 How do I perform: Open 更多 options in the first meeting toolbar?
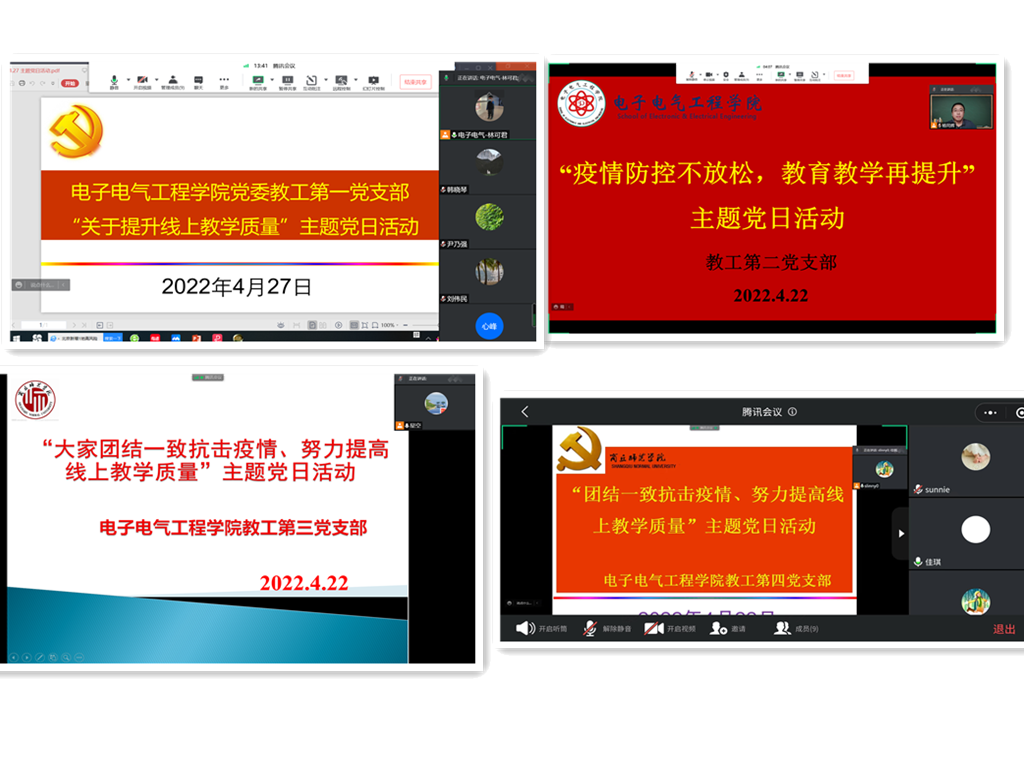224,80
